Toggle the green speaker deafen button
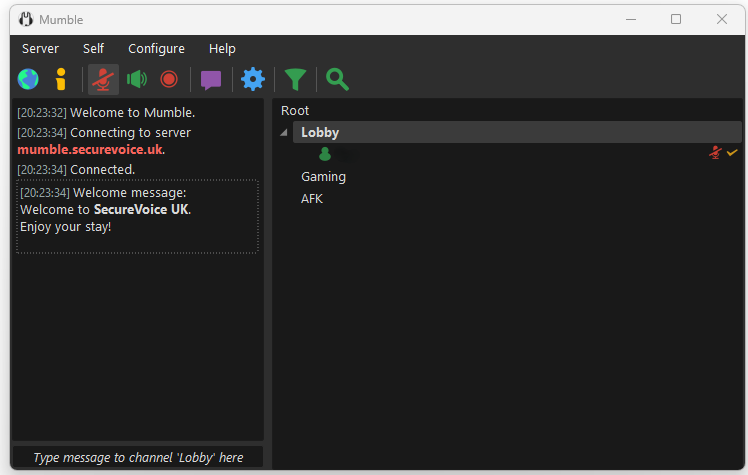 pos(136,79)
